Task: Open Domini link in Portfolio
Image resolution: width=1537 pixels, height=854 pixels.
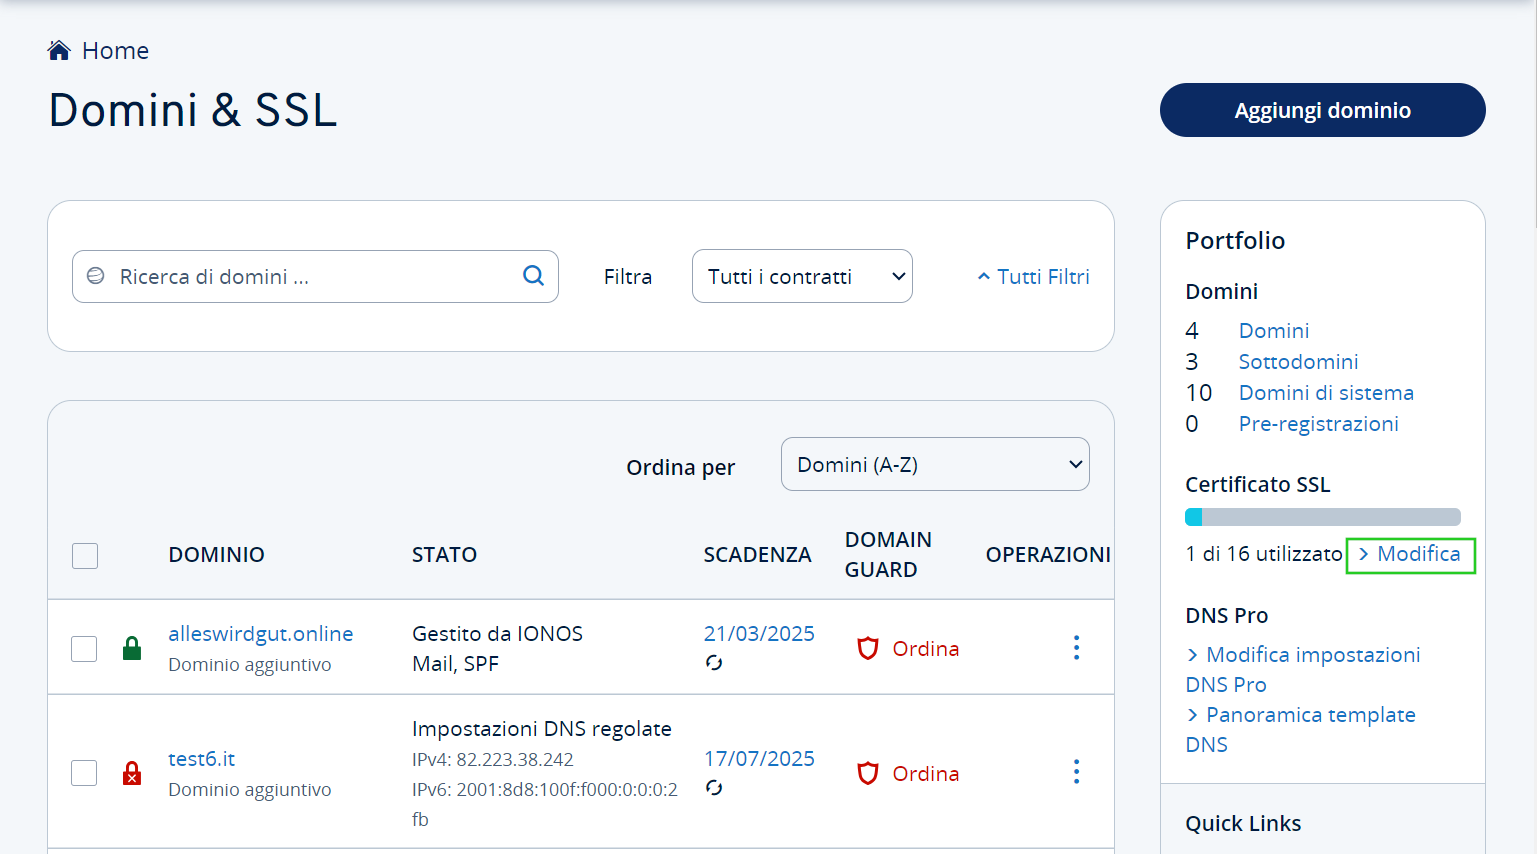Action: point(1274,331)
